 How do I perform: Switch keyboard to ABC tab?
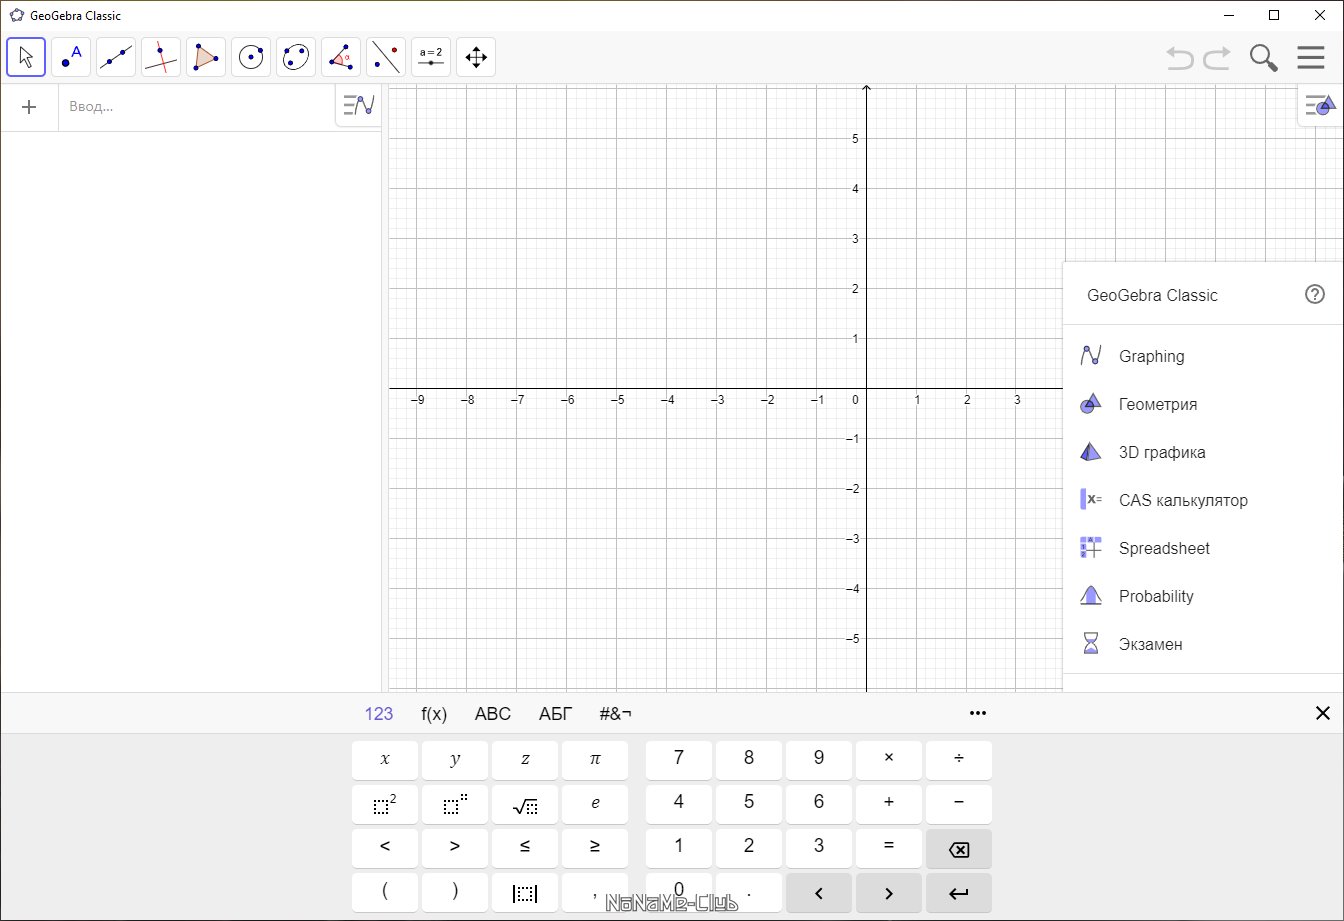(492, 714)
